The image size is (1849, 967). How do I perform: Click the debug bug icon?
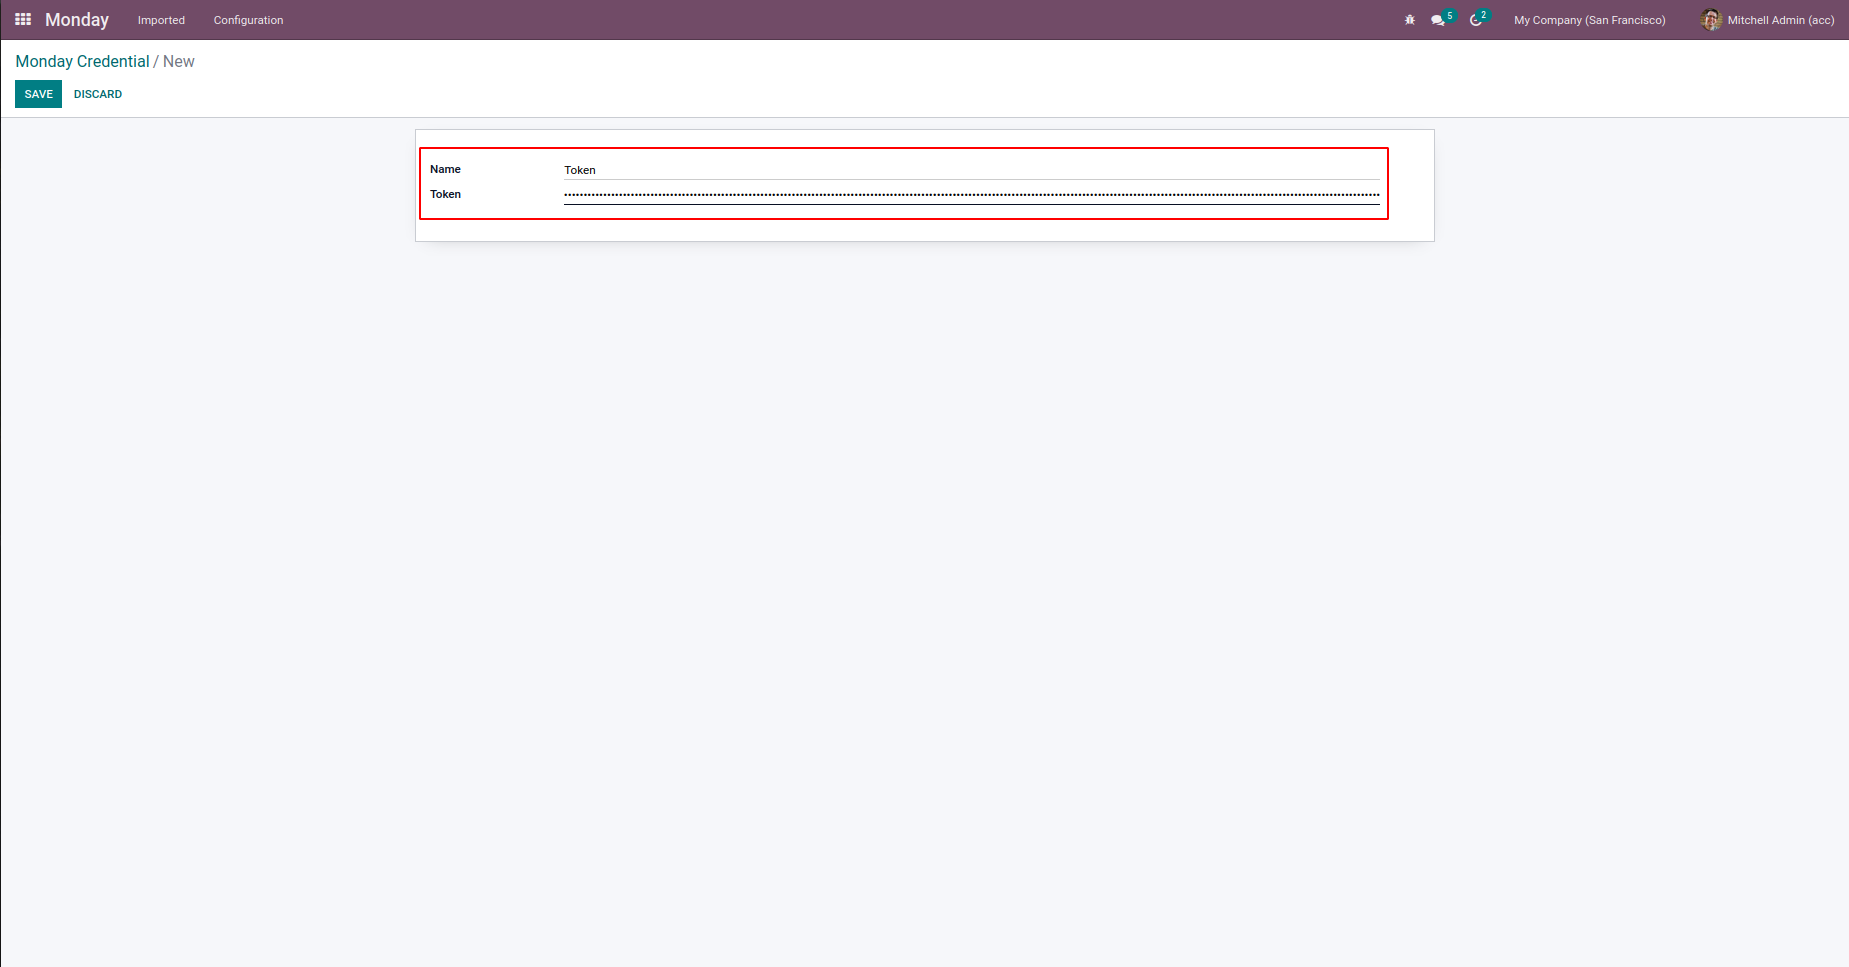point(1410,20)
